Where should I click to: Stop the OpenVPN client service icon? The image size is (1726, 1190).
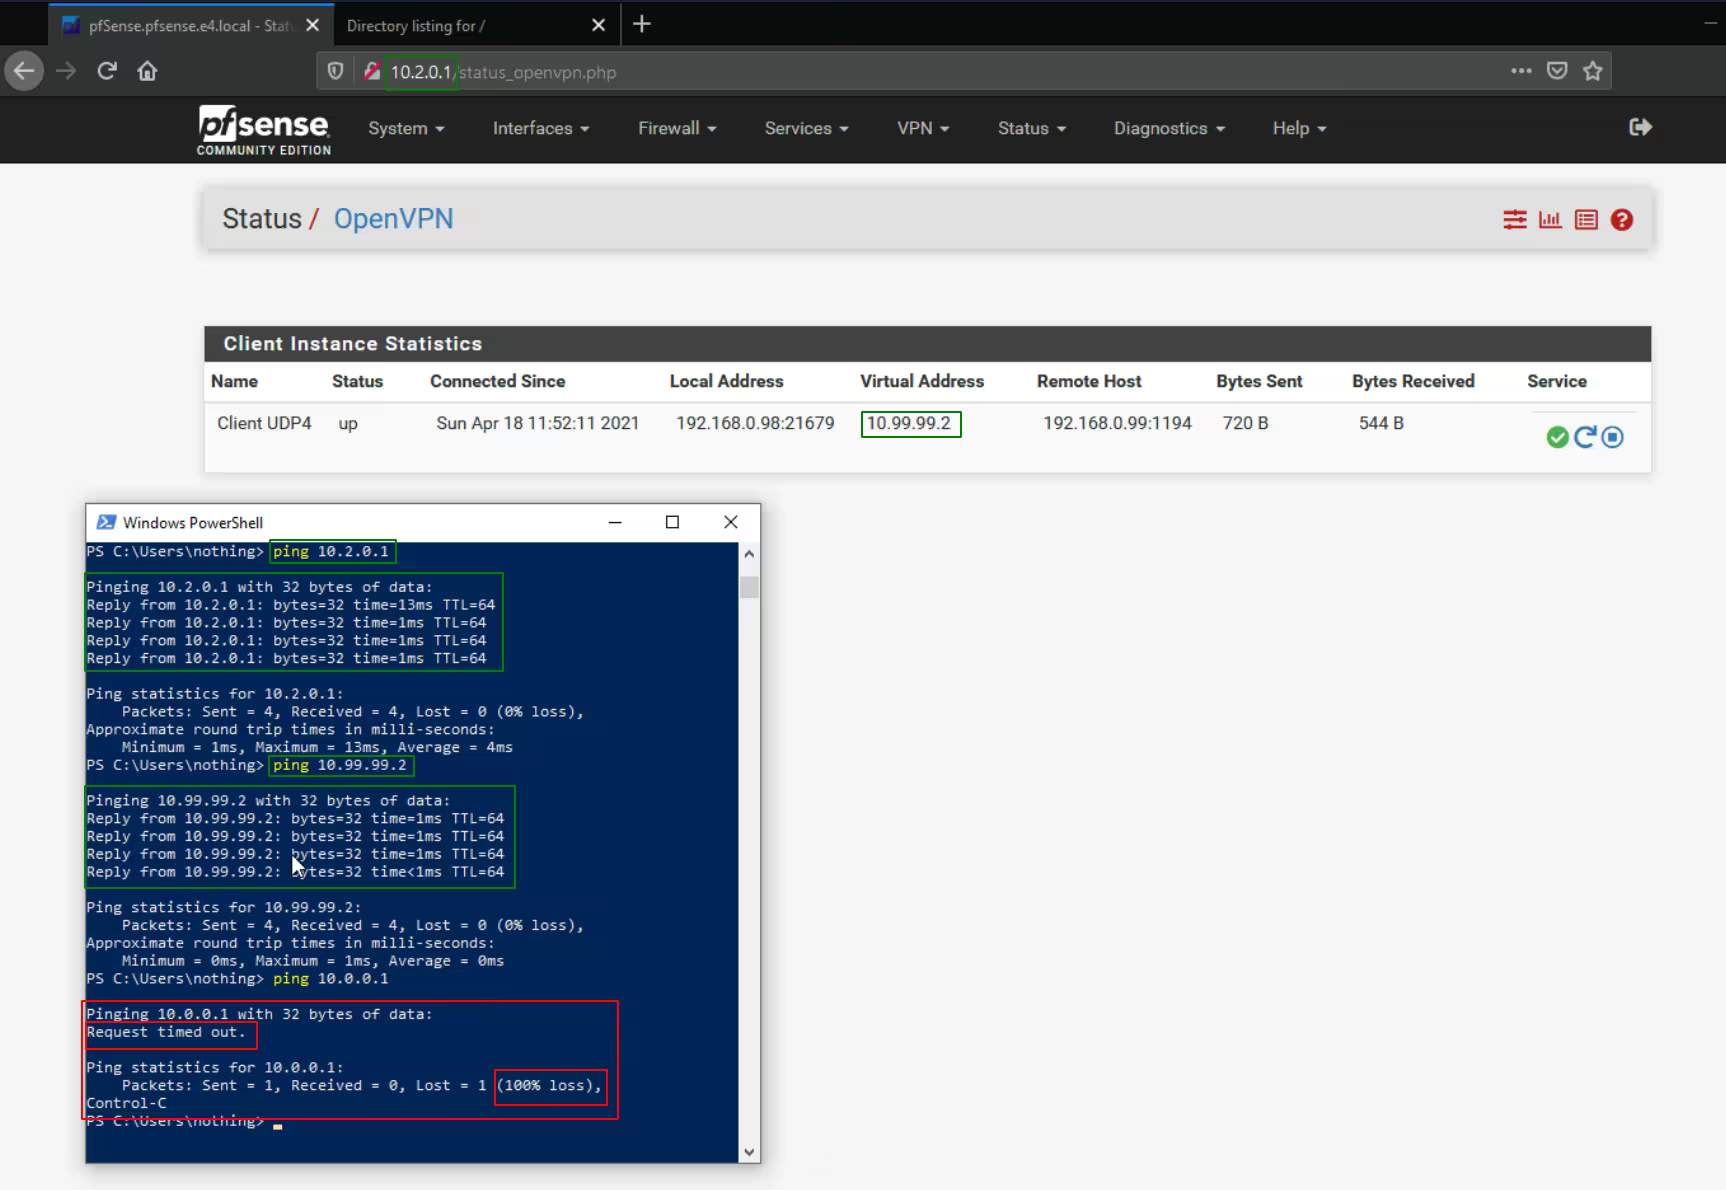point(1612,437)
